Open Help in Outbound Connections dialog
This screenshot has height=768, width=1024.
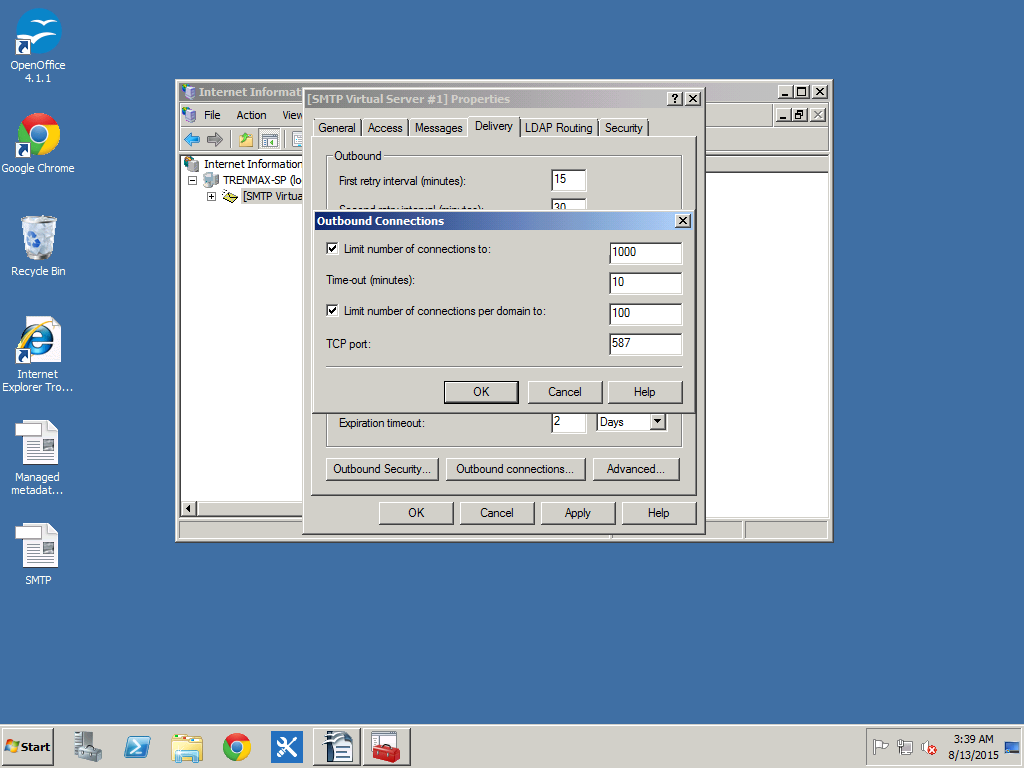[x=645, y=392]
